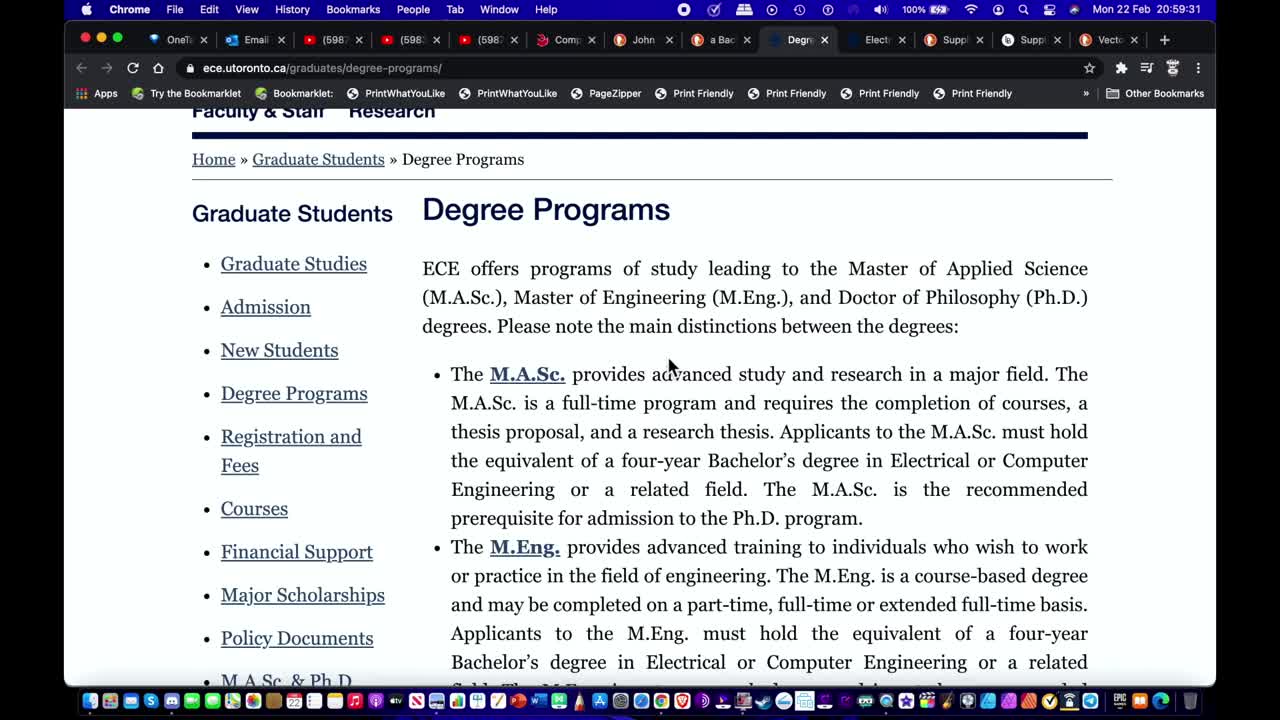This screenshot has width=1280, height=720.
Task: Open Time Machine icon in menu bar
Action: coord(799,9)
